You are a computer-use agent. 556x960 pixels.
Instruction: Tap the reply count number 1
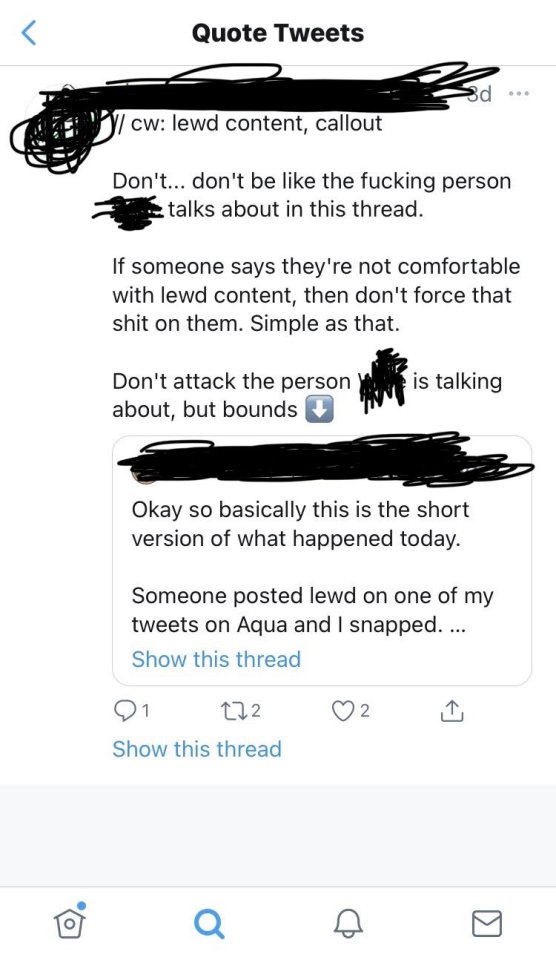(x=144, y=711)
